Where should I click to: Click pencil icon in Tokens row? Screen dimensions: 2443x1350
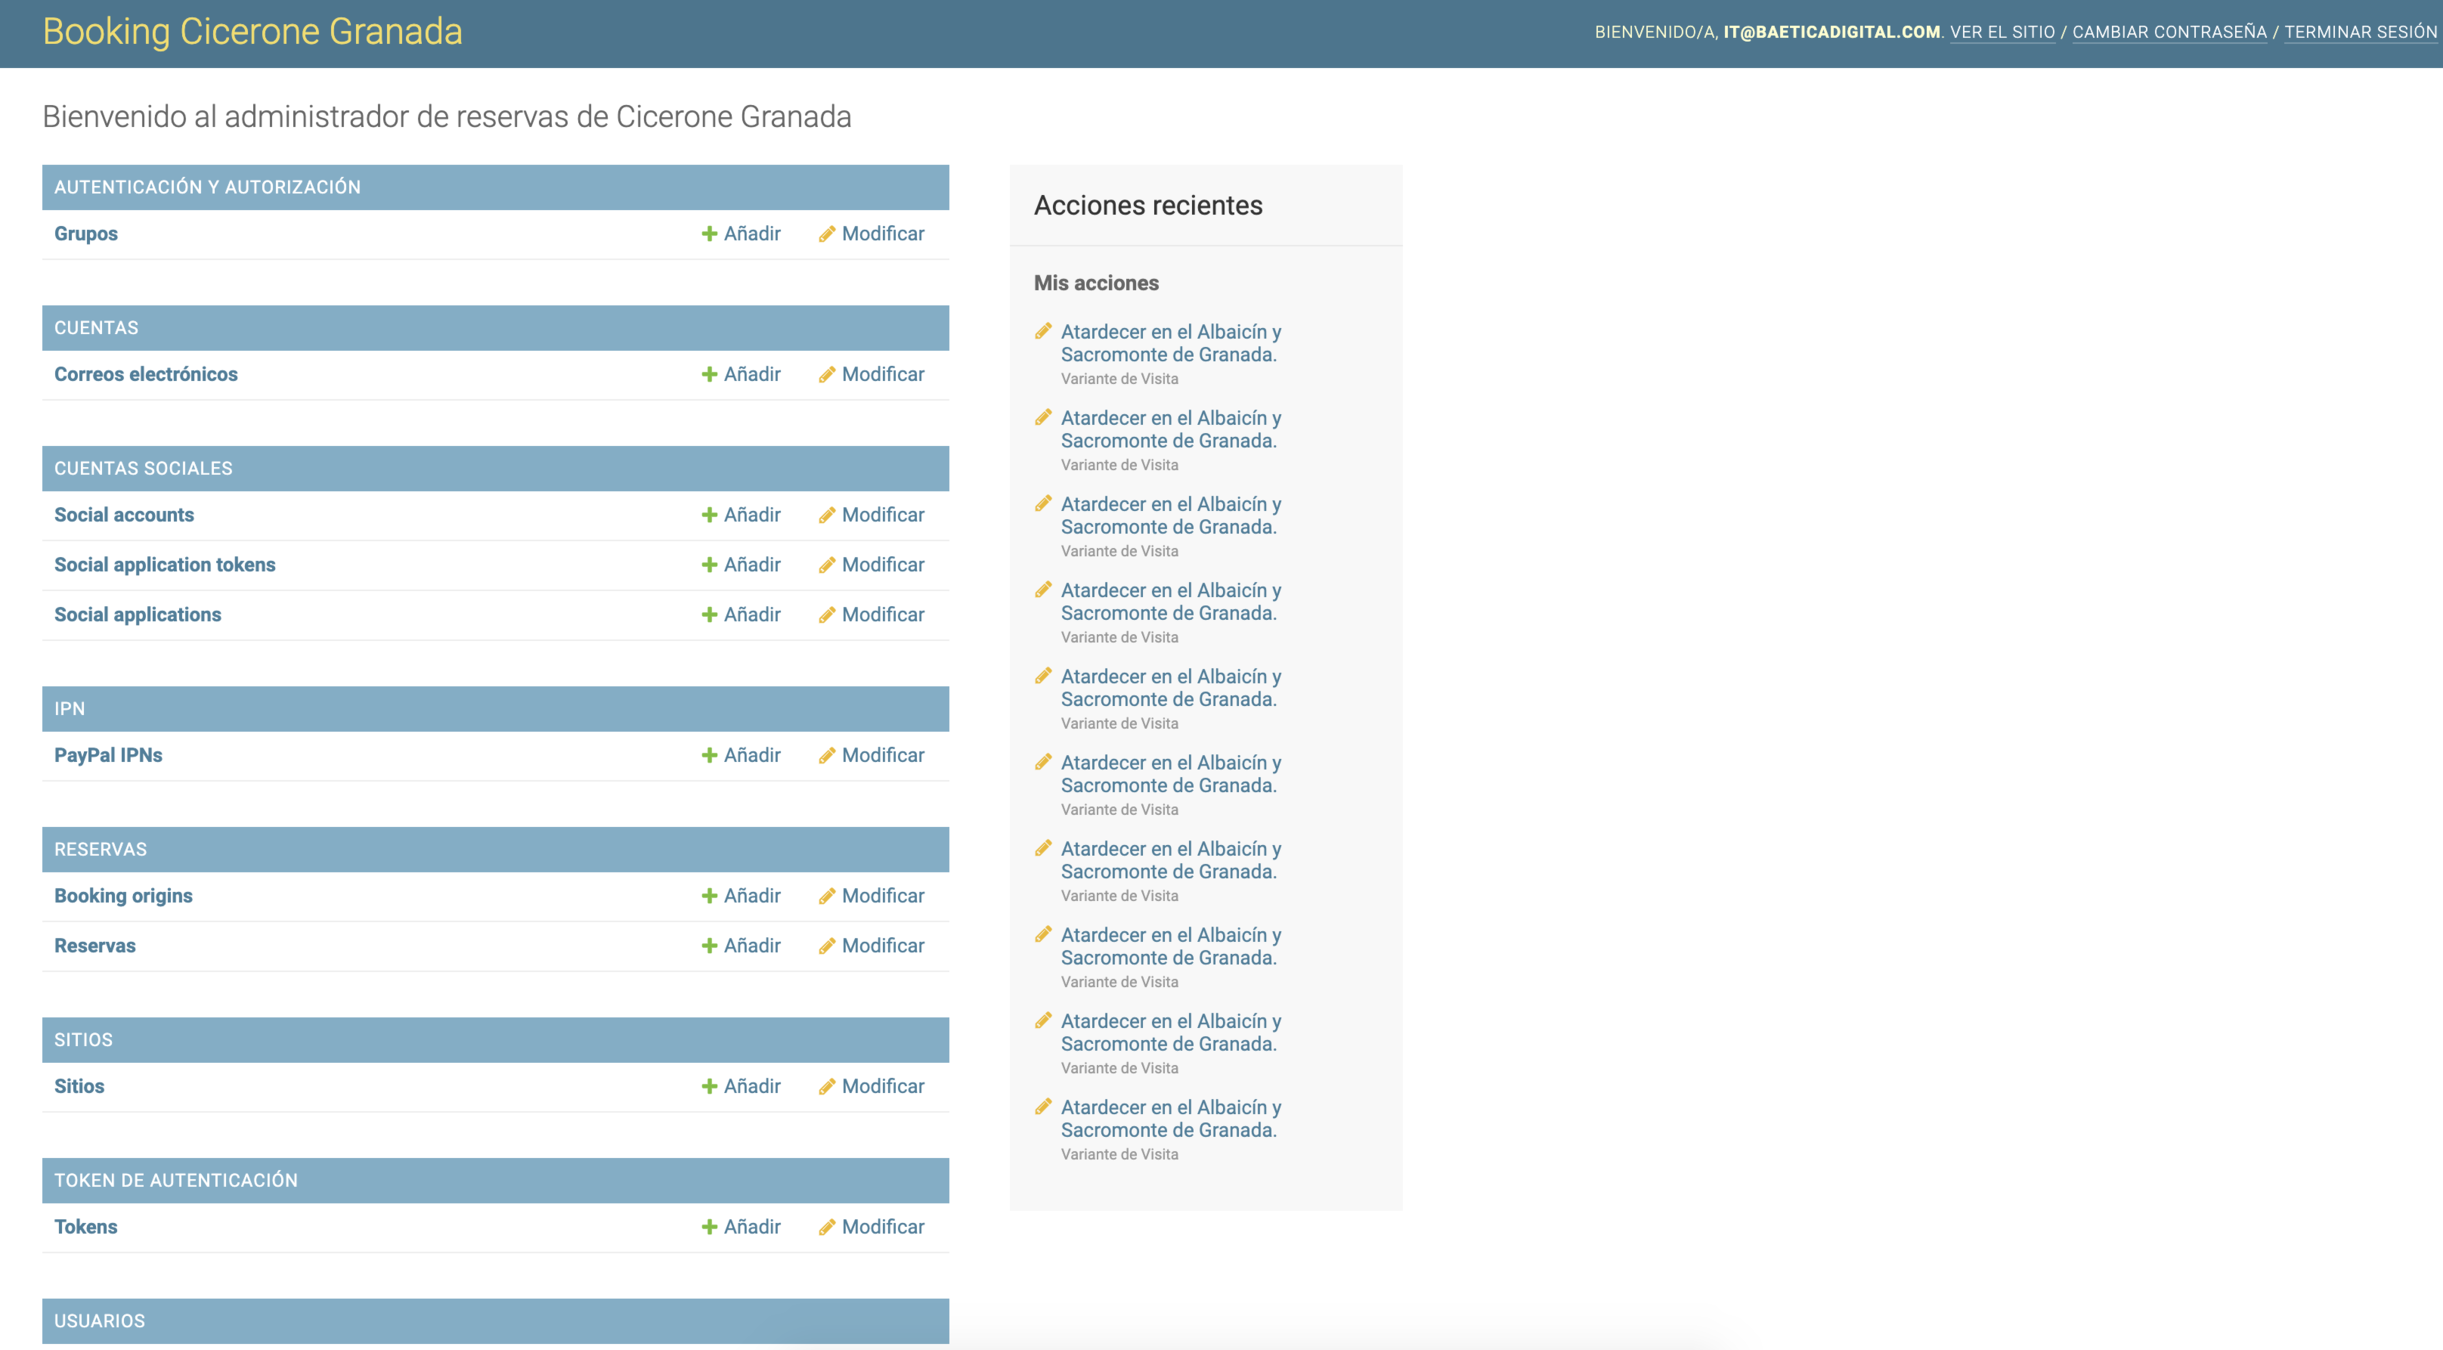click(x=826, y=1227)
